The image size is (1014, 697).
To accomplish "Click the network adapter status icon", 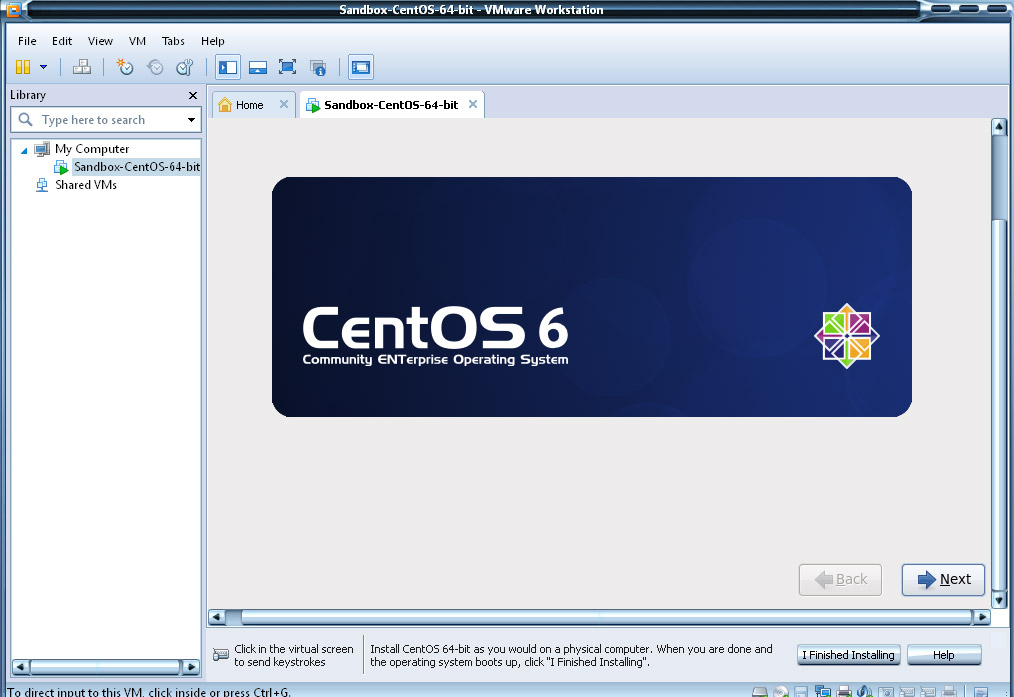I will coord(823,691).
